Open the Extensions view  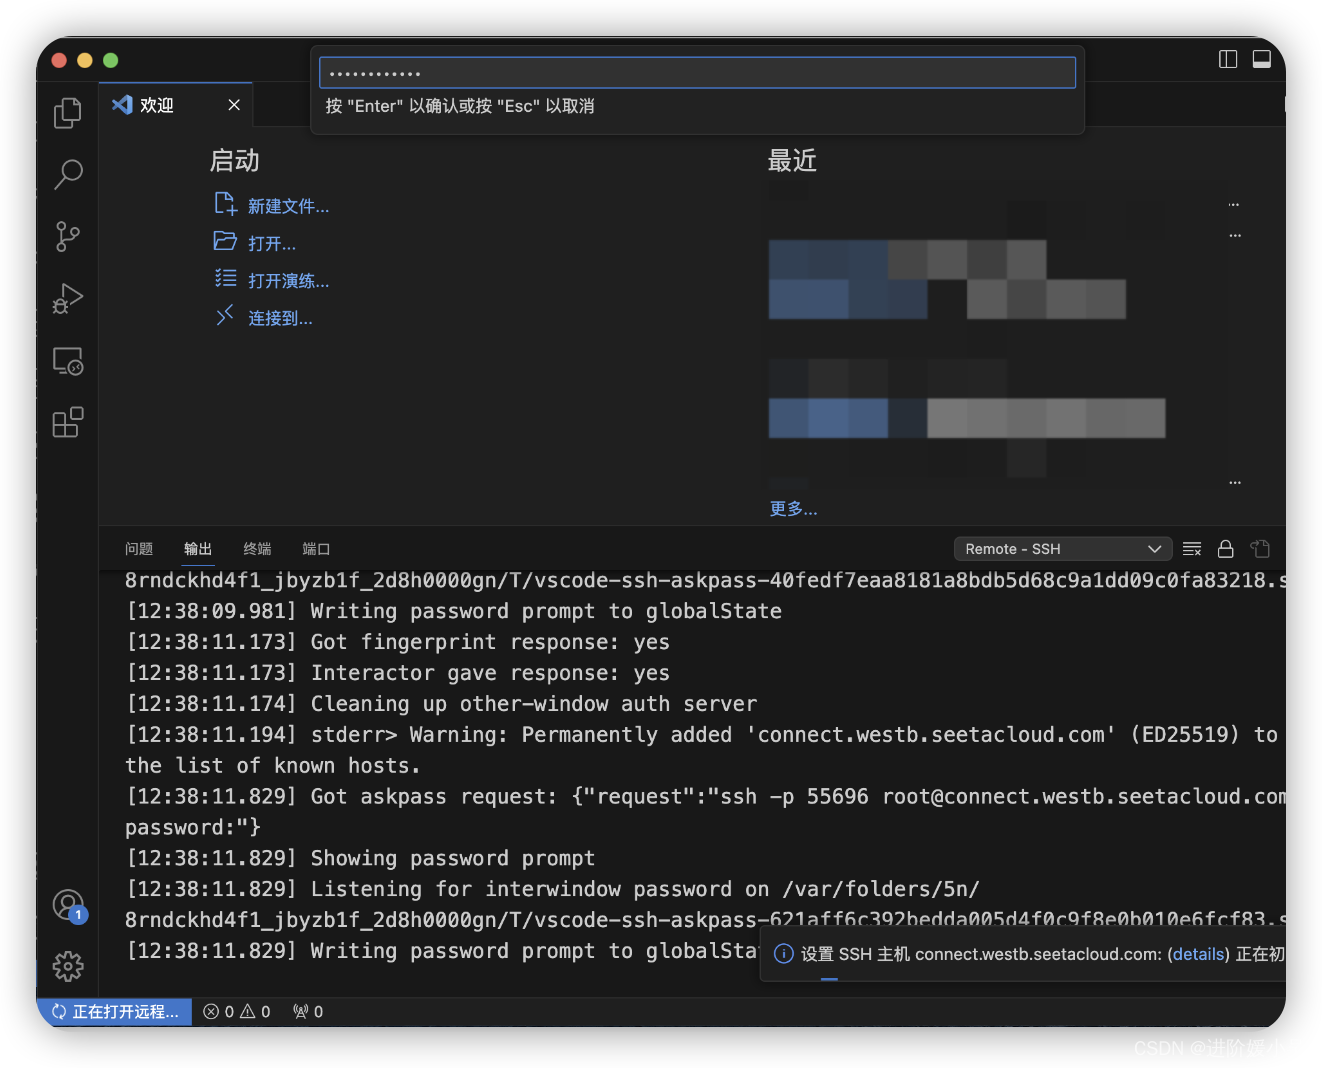point(67,423)
